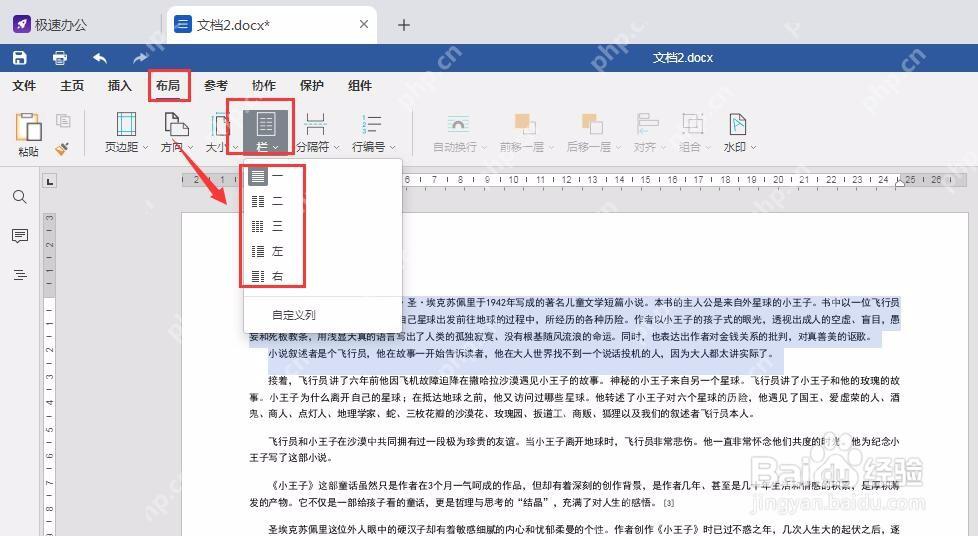
Task: Expand the 栏 dropdown arrow
Action: pyautogui.click(x=276, y=148)
